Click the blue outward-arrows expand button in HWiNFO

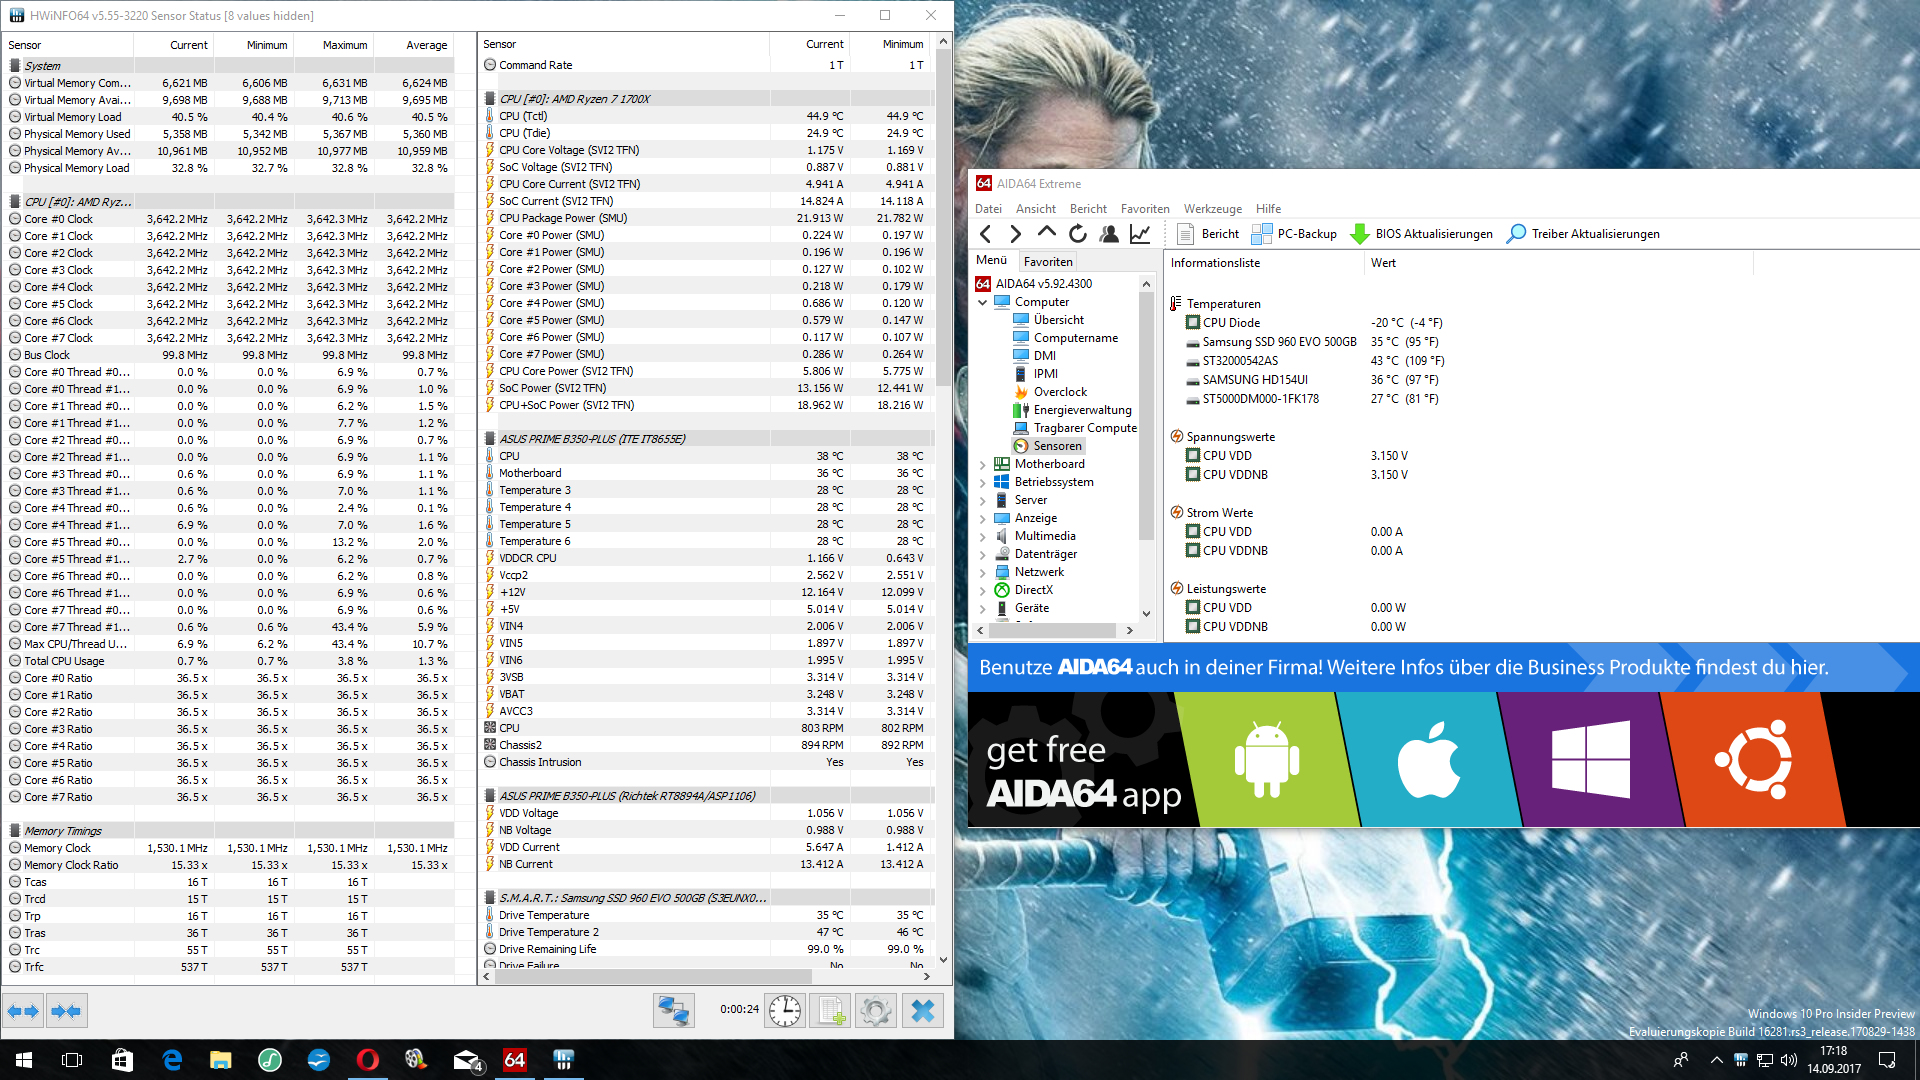coord(23,1011)
